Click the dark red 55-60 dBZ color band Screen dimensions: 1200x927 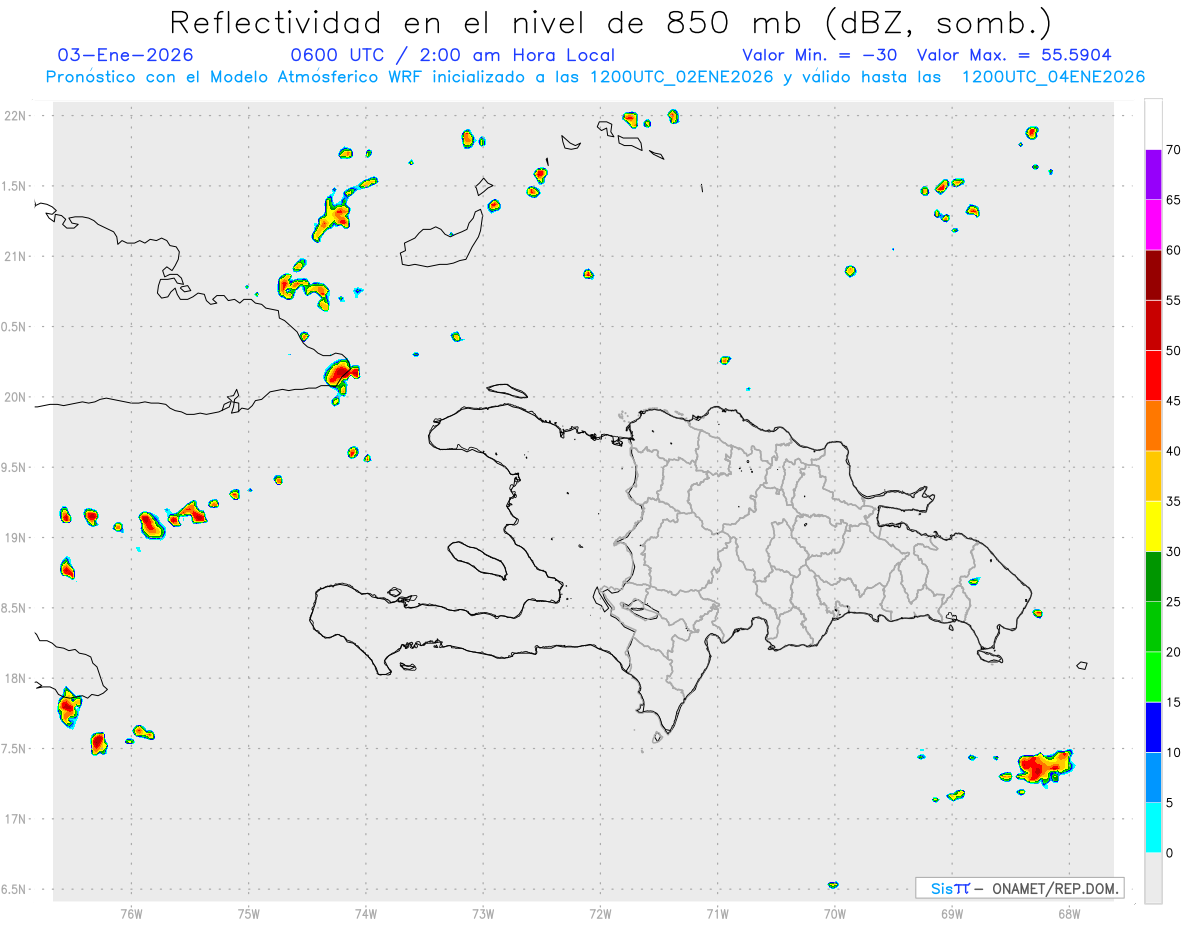[1153, 275]
